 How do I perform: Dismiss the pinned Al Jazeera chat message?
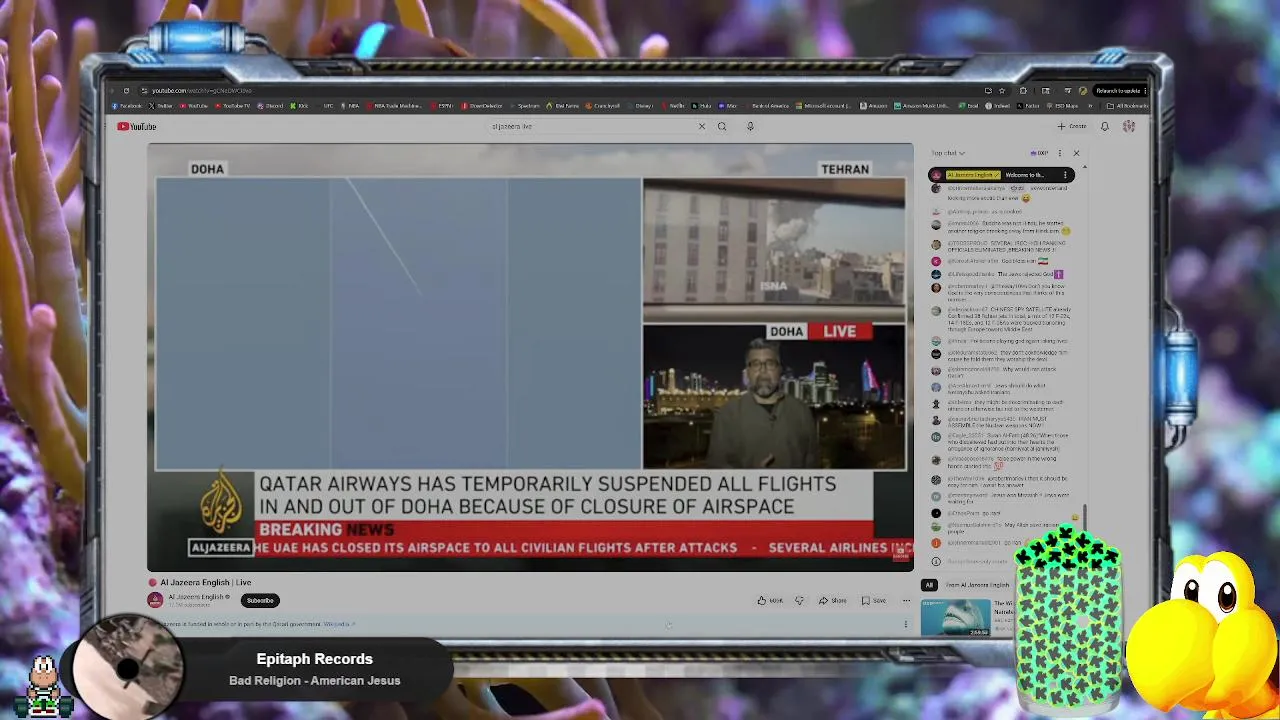(1065, 175)
